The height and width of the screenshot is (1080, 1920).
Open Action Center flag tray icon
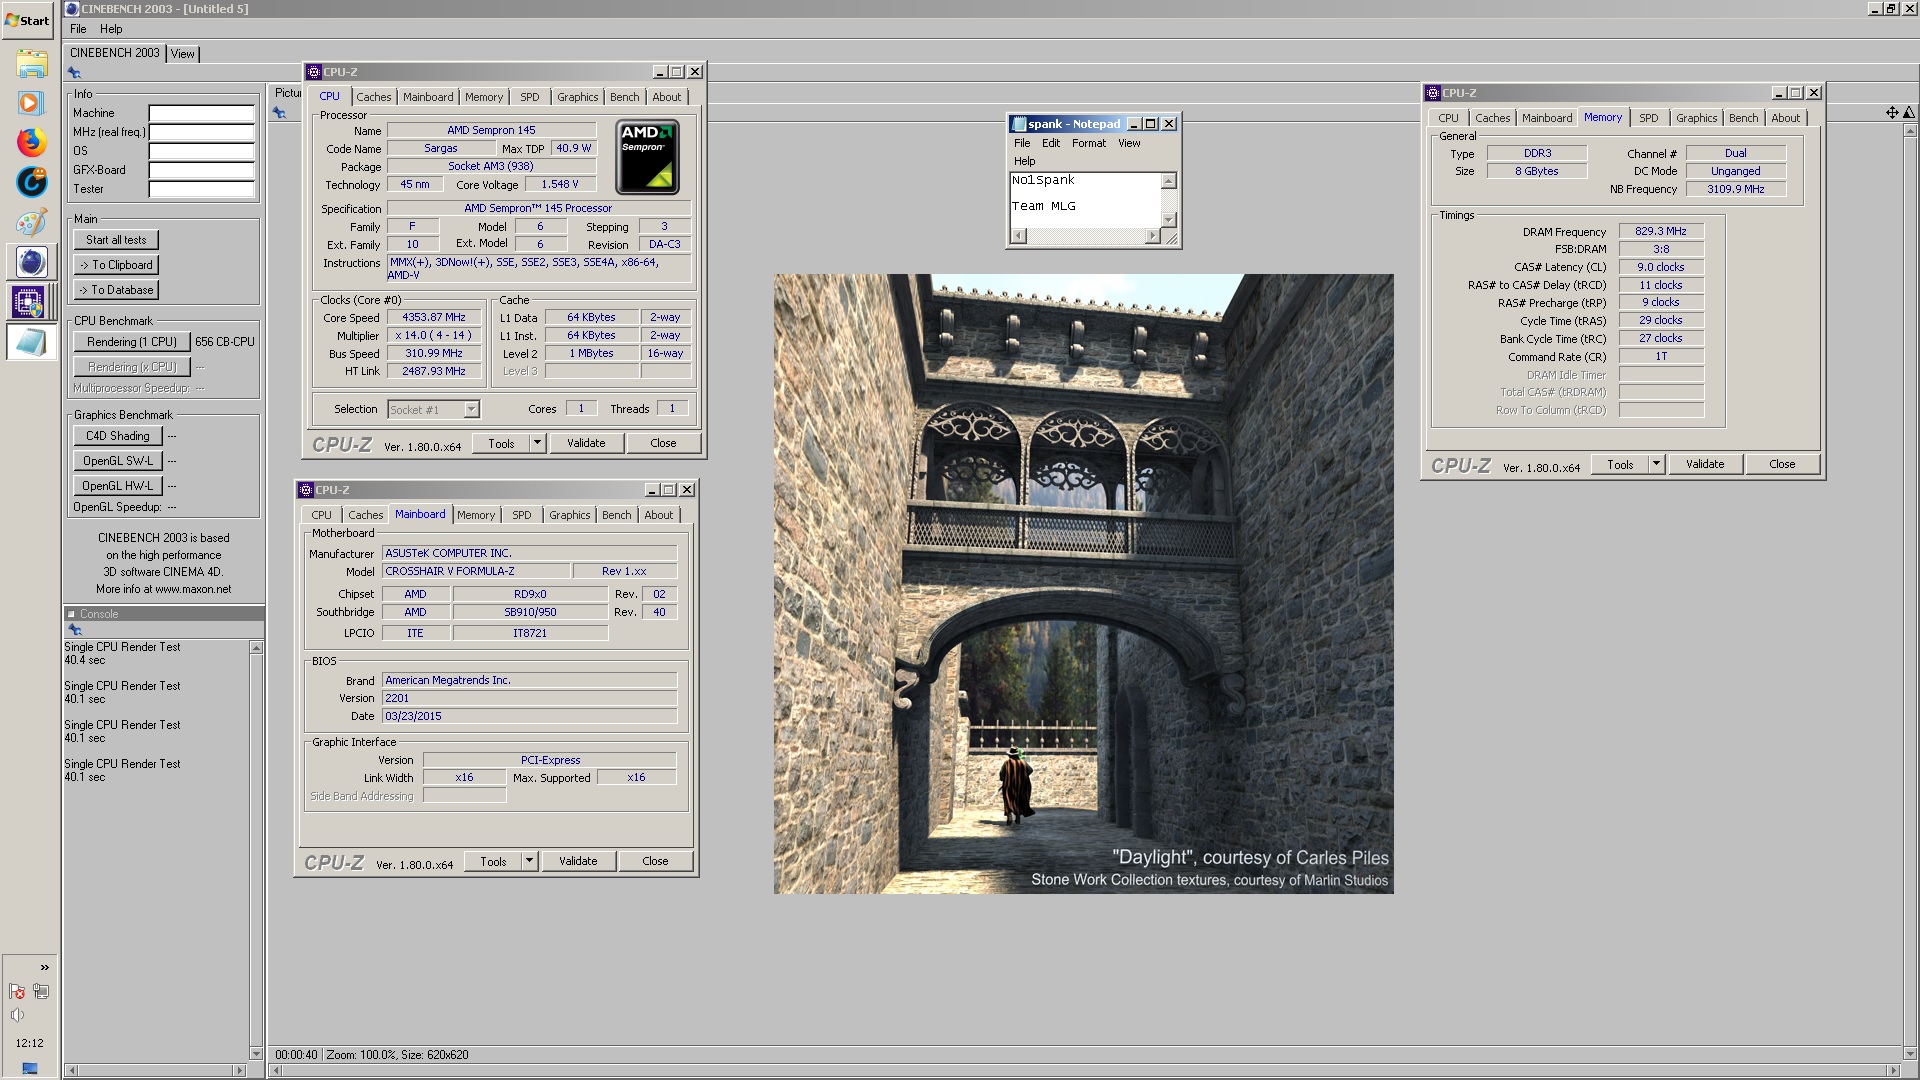tap(17, 991)
